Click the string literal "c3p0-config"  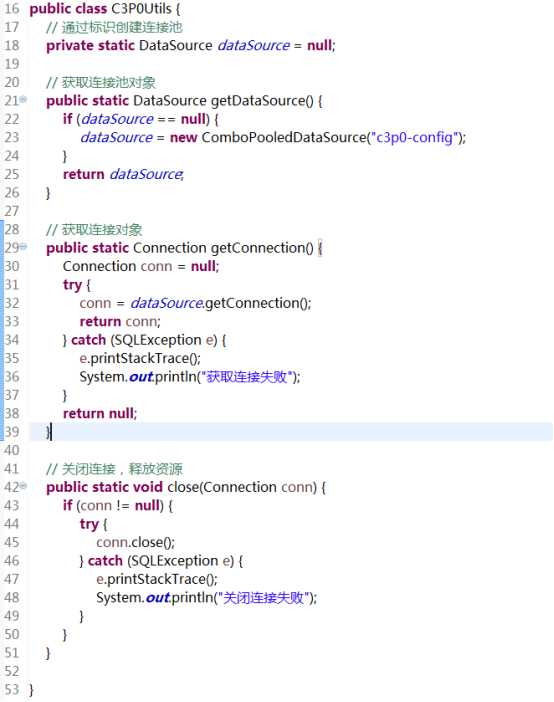click(414, 137)
